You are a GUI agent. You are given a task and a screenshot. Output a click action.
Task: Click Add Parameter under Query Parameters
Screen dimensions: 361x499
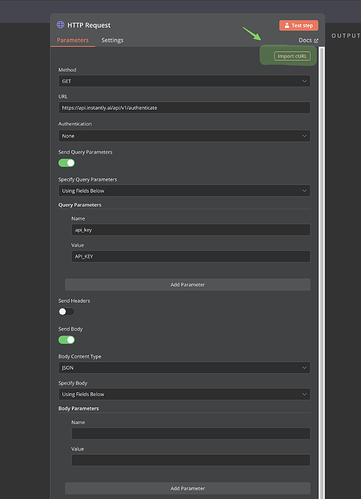point(188,285)
